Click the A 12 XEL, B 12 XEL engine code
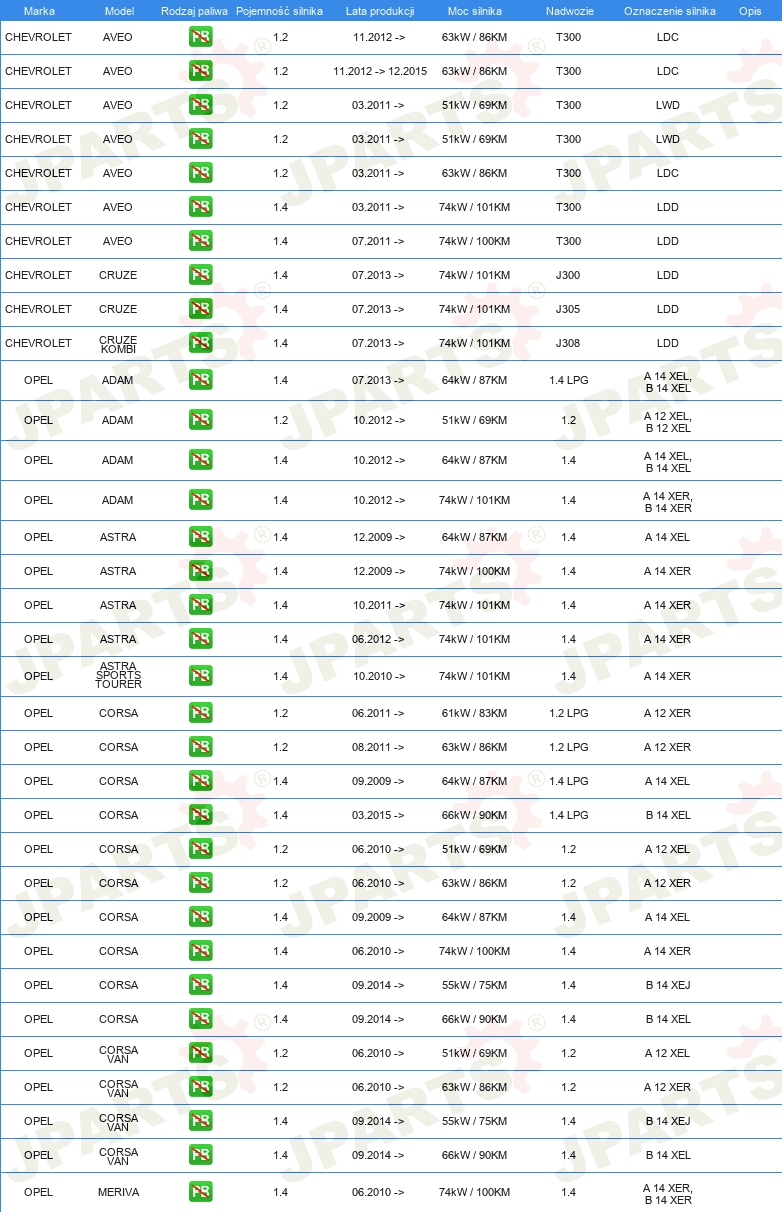 point(668,422)
